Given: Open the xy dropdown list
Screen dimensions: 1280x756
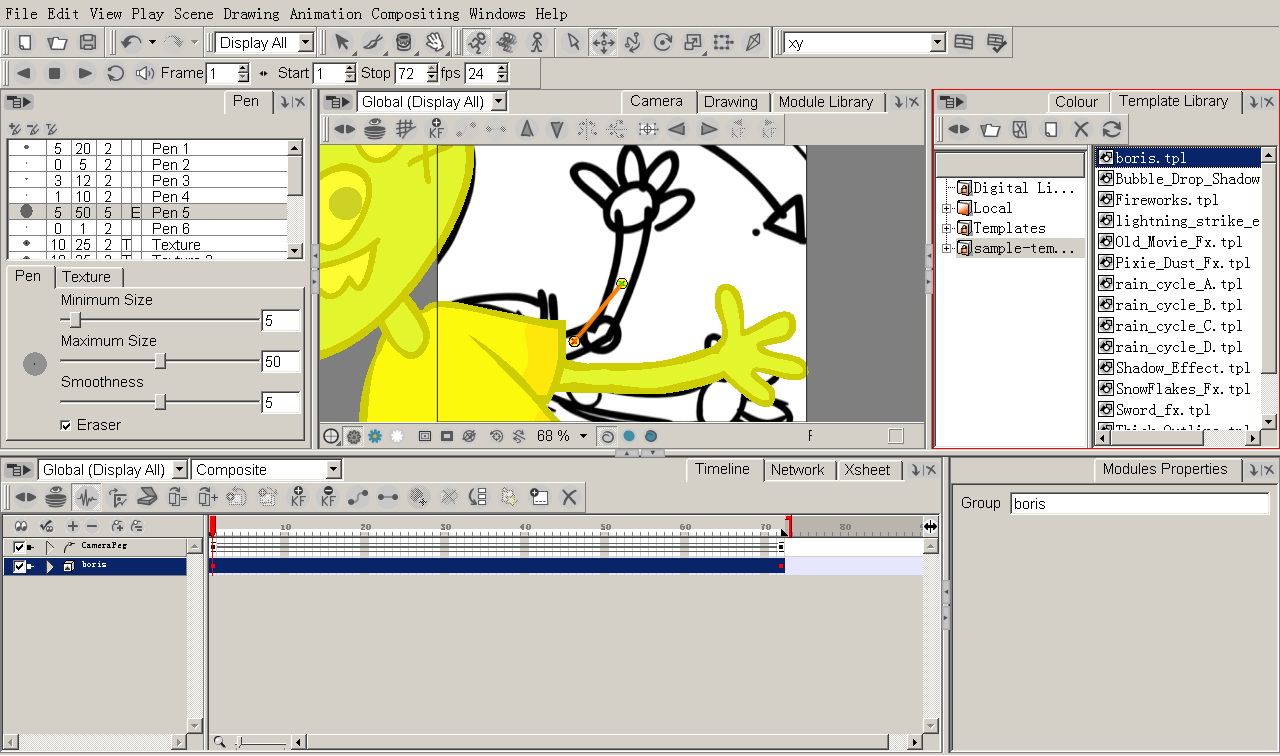Looking at the screenshot, I should [x=937, y=43].
